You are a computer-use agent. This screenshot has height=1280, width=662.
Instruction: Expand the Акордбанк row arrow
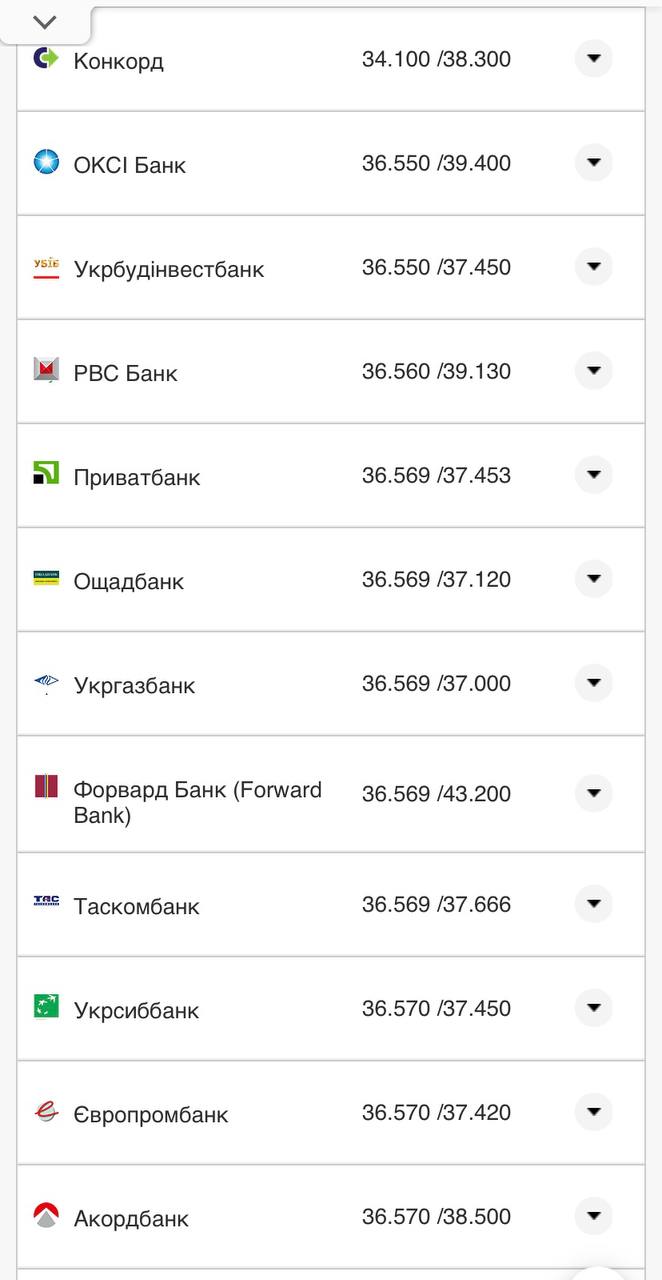[x=593, y=1216]
